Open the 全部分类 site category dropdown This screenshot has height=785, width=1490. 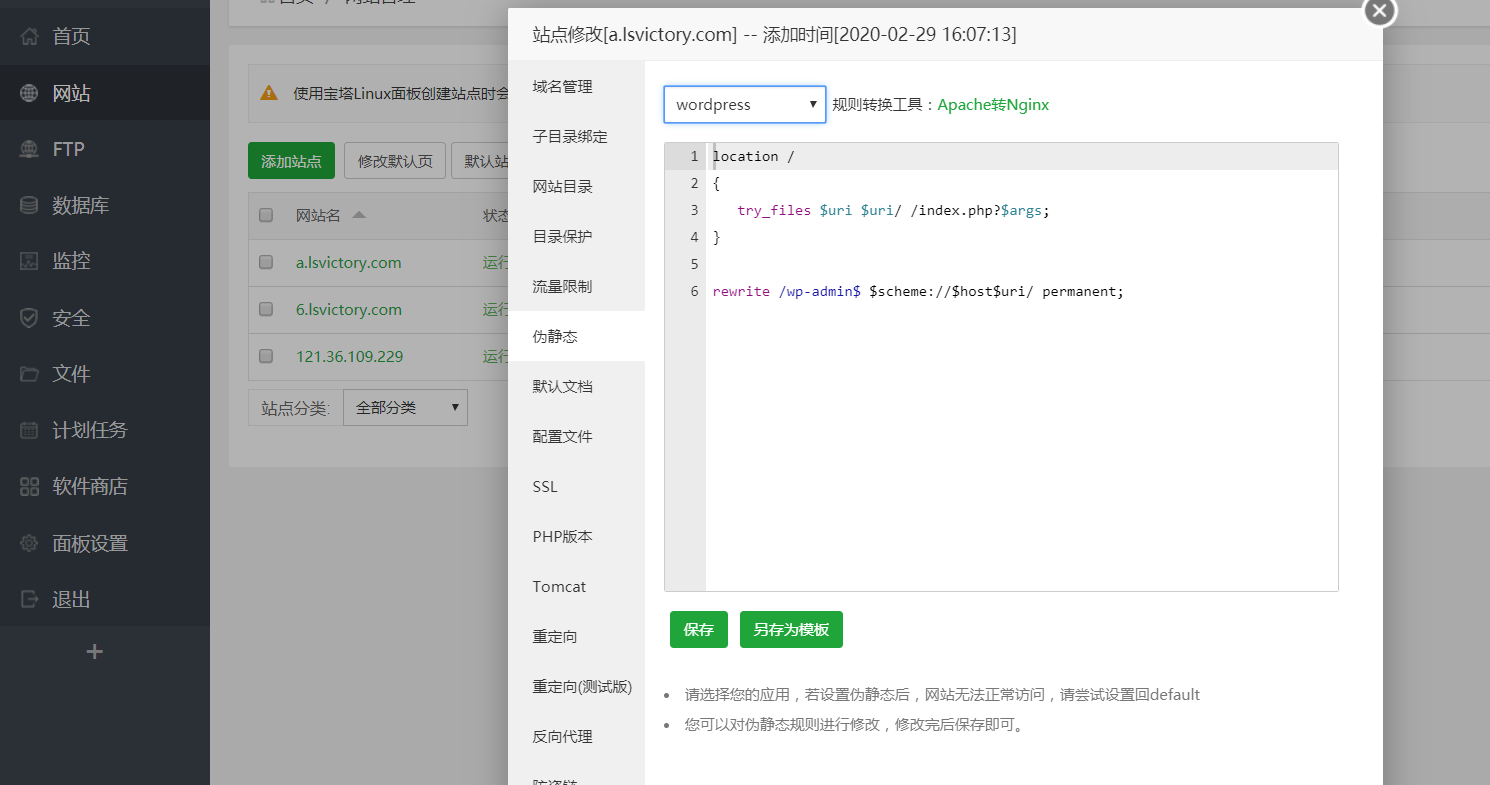pos(405,408)
